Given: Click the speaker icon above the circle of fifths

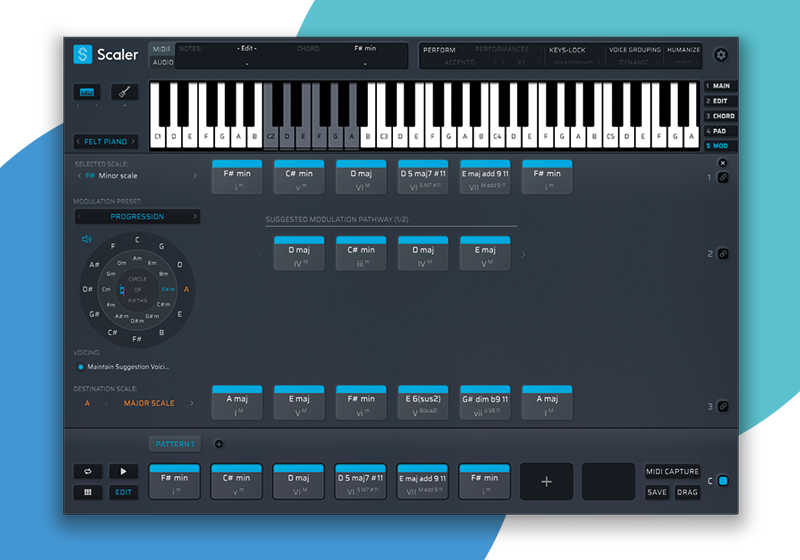Looking at the screenshot, I should pyautogui.click(x=87, y=239).
